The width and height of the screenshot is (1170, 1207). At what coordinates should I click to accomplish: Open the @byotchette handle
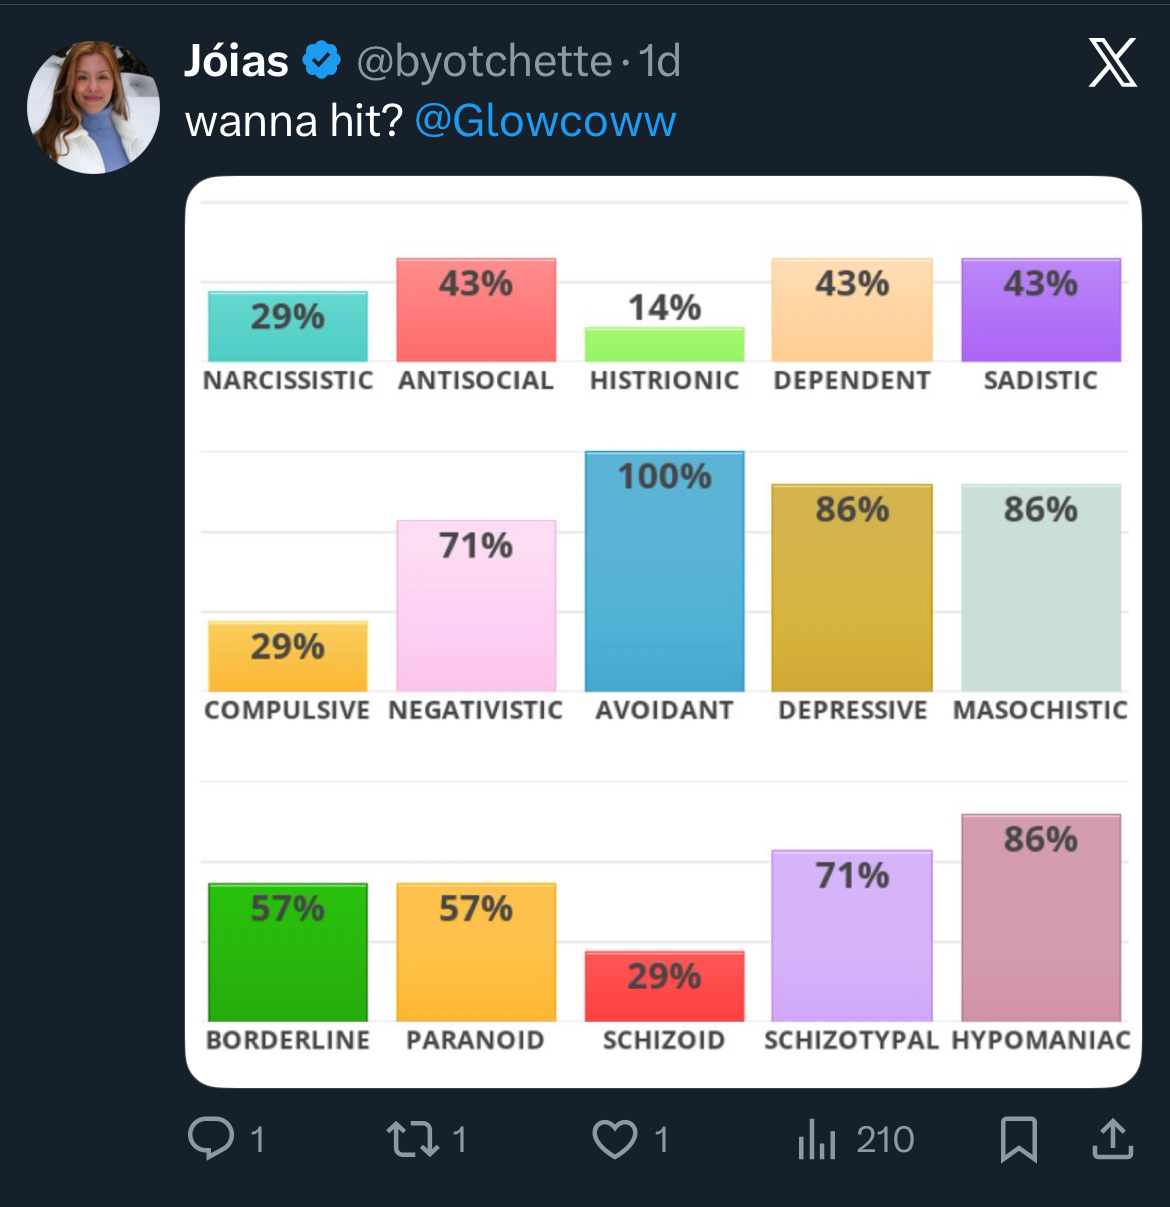click(x=484, y=61)
